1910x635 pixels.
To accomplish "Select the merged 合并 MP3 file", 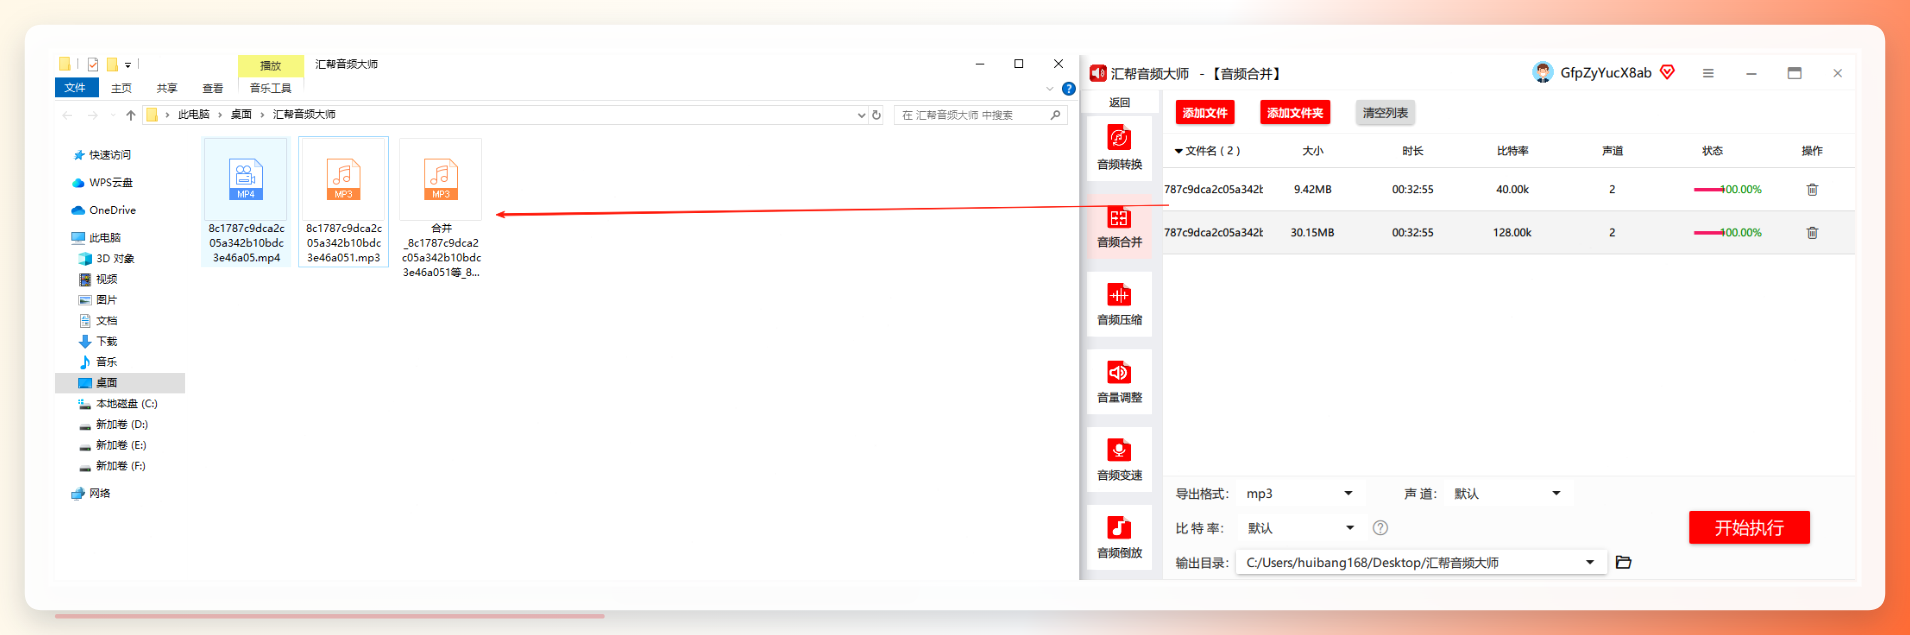I will [441, 209].
